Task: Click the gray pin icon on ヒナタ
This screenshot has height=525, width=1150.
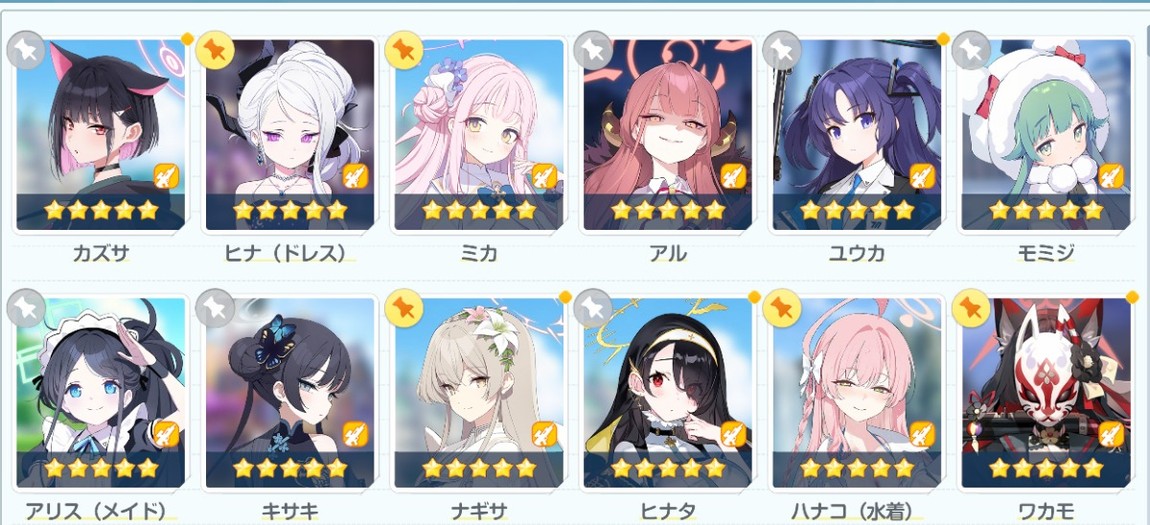Action: [593, 308]
